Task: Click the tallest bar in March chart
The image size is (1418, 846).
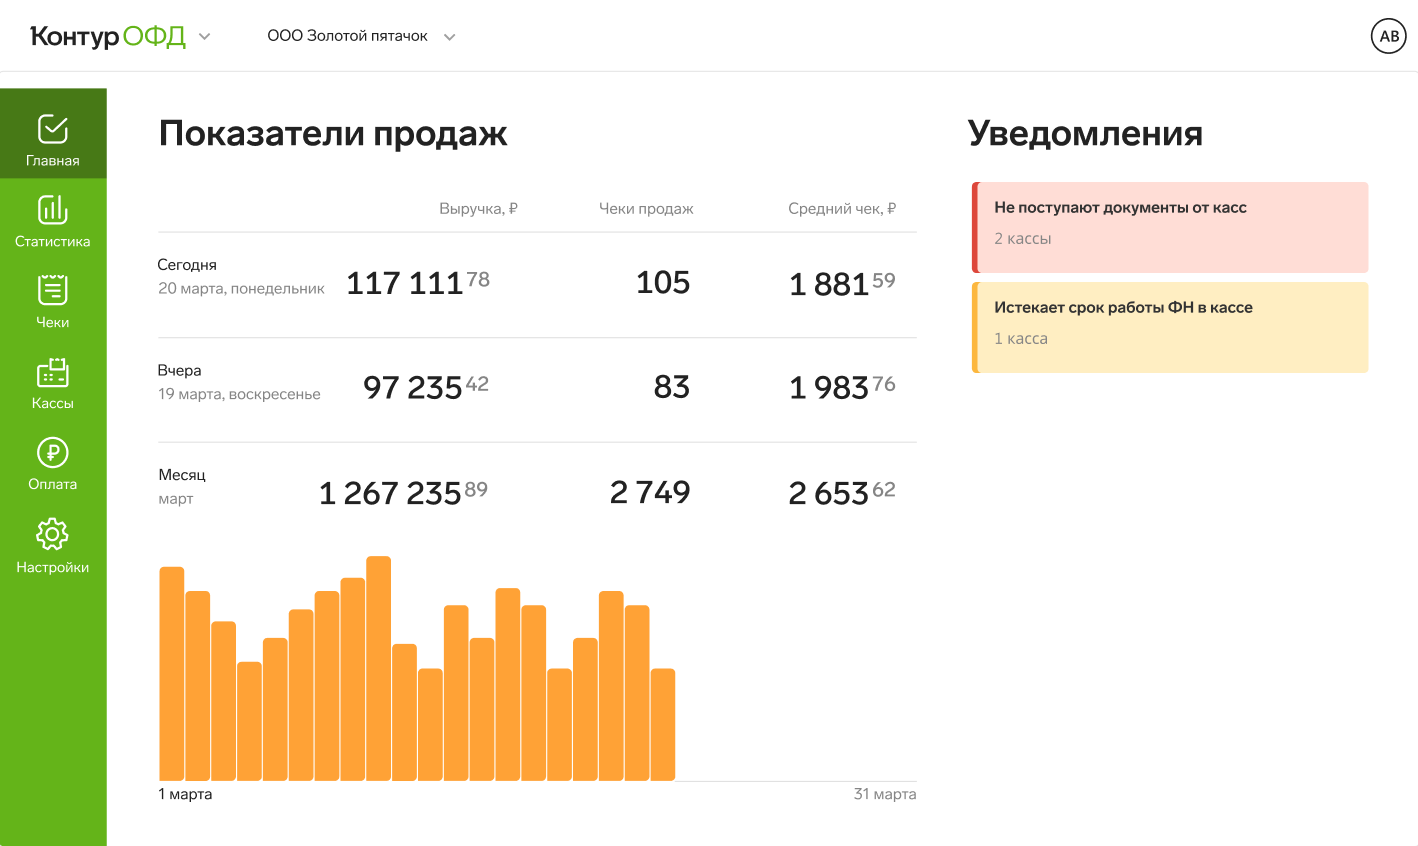Action: tap(379, 668)
